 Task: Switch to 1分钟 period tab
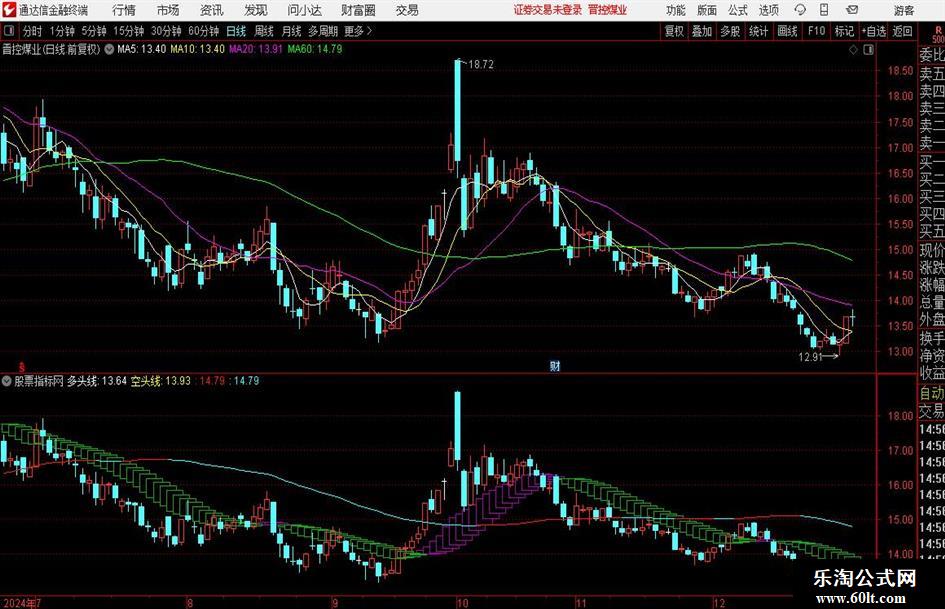tap(62, 31)
